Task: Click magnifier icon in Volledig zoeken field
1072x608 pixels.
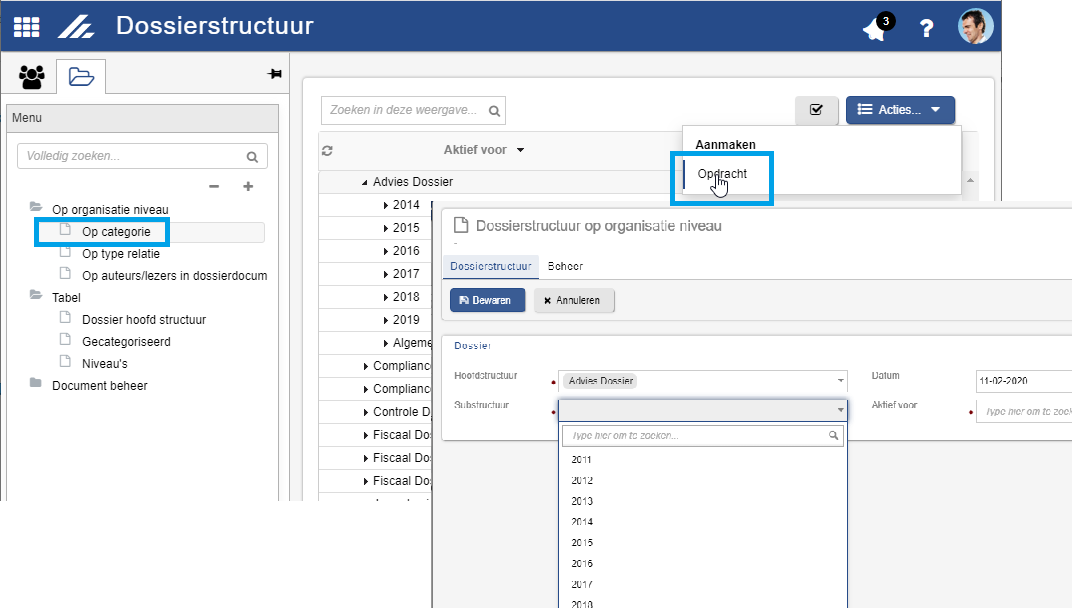Action: point(252,157)
